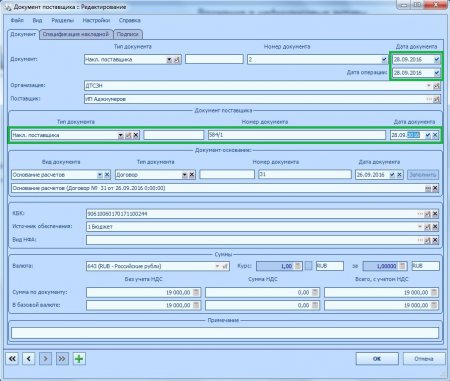Viewport: 450px width, 381px height.
Task: Focus the Примечание text field
Action: point(225,333)
